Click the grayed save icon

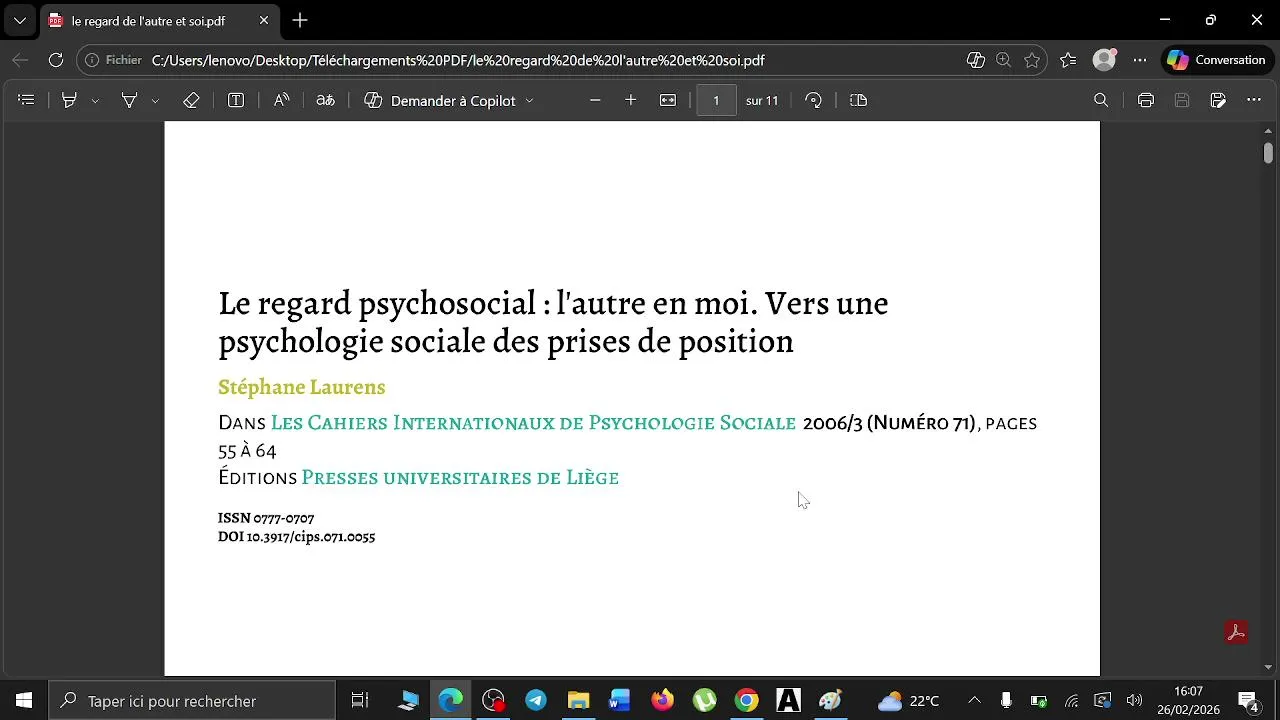click(x=1182, y=100)
